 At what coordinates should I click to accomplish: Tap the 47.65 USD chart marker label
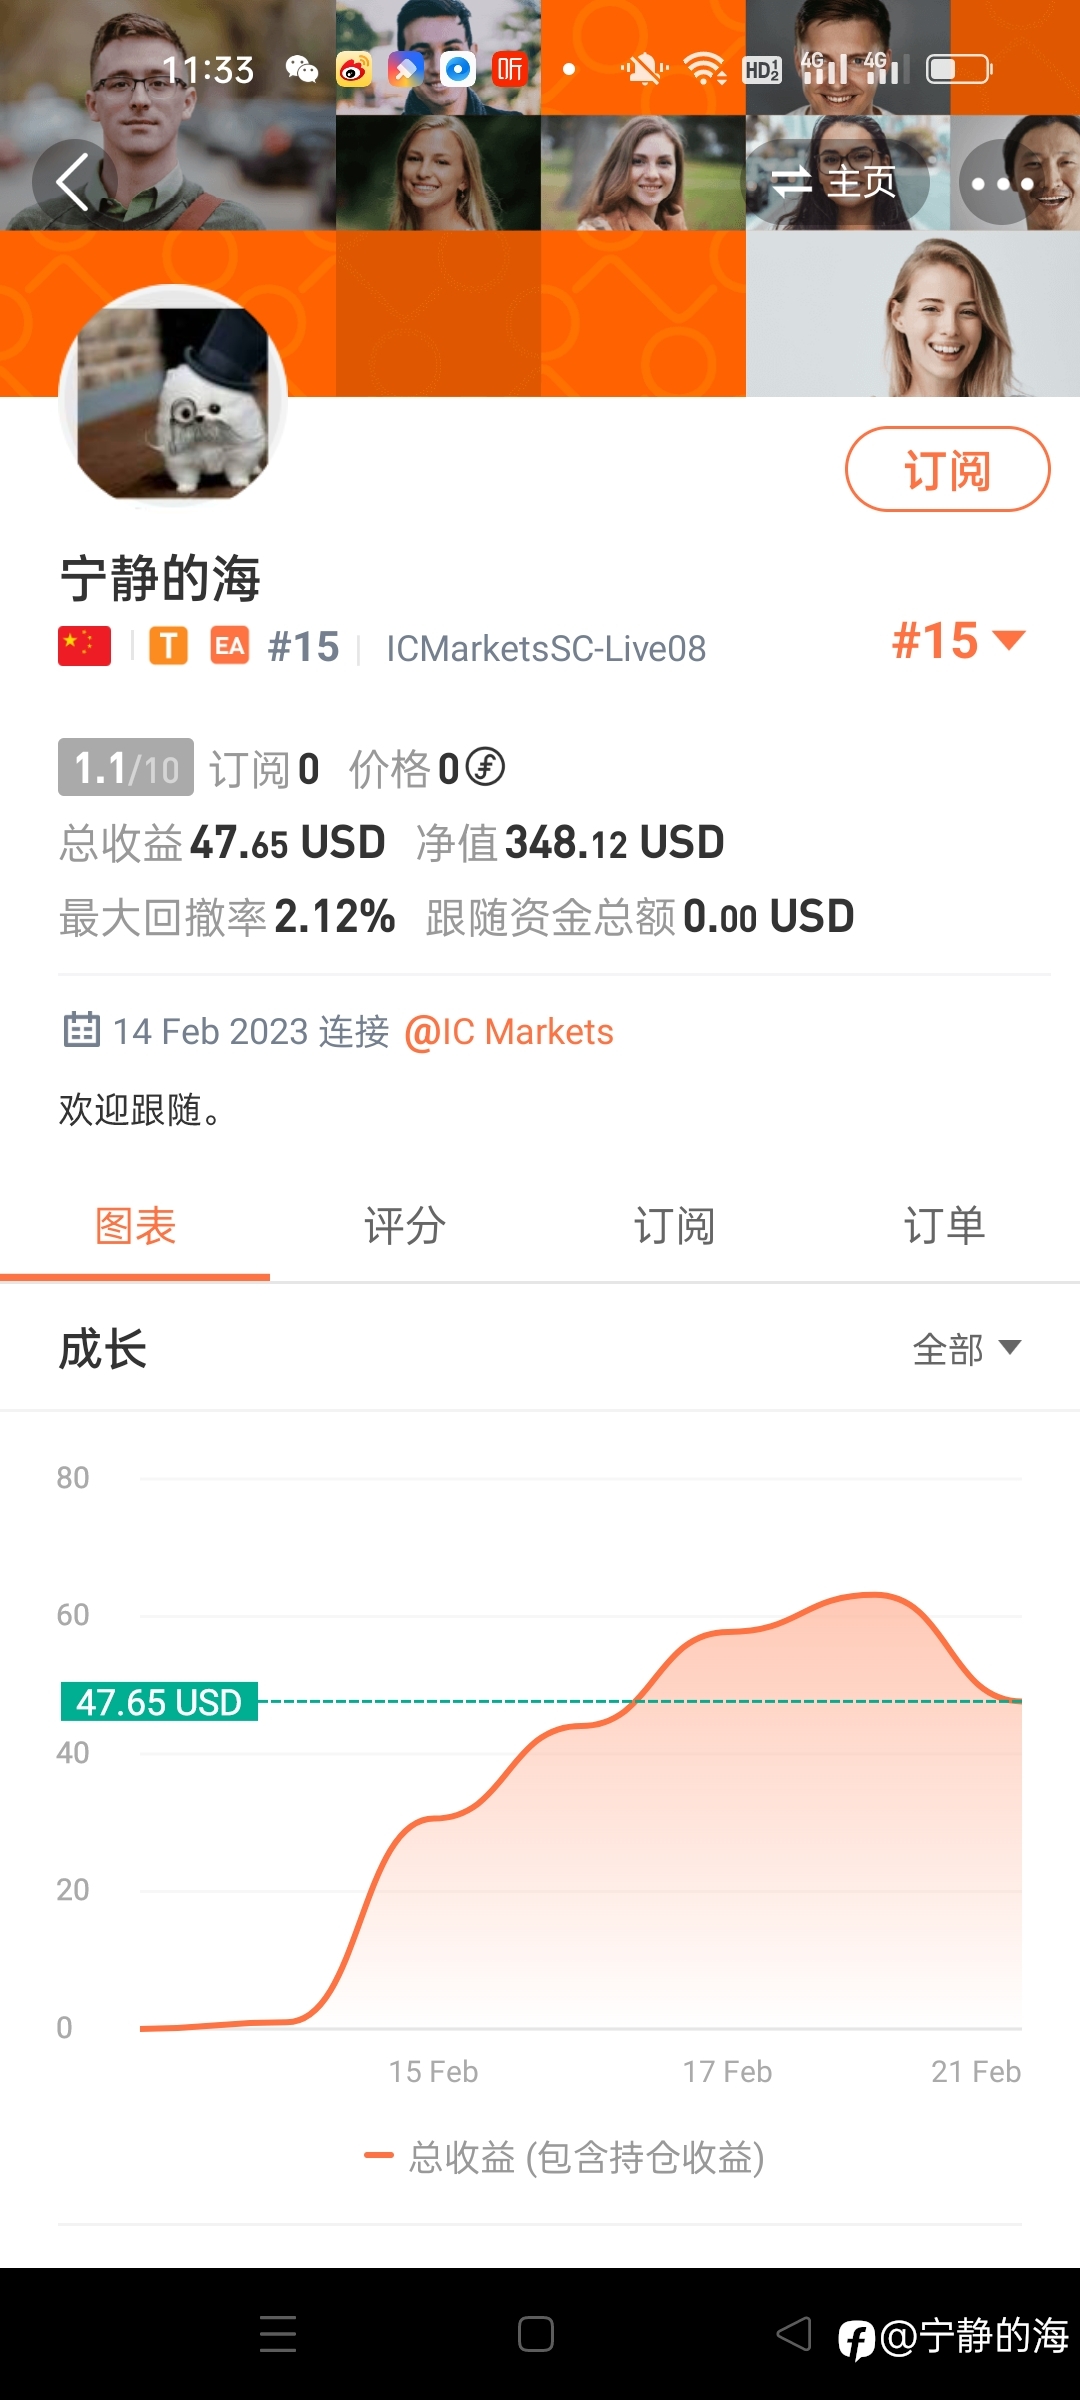point(159,1701)
